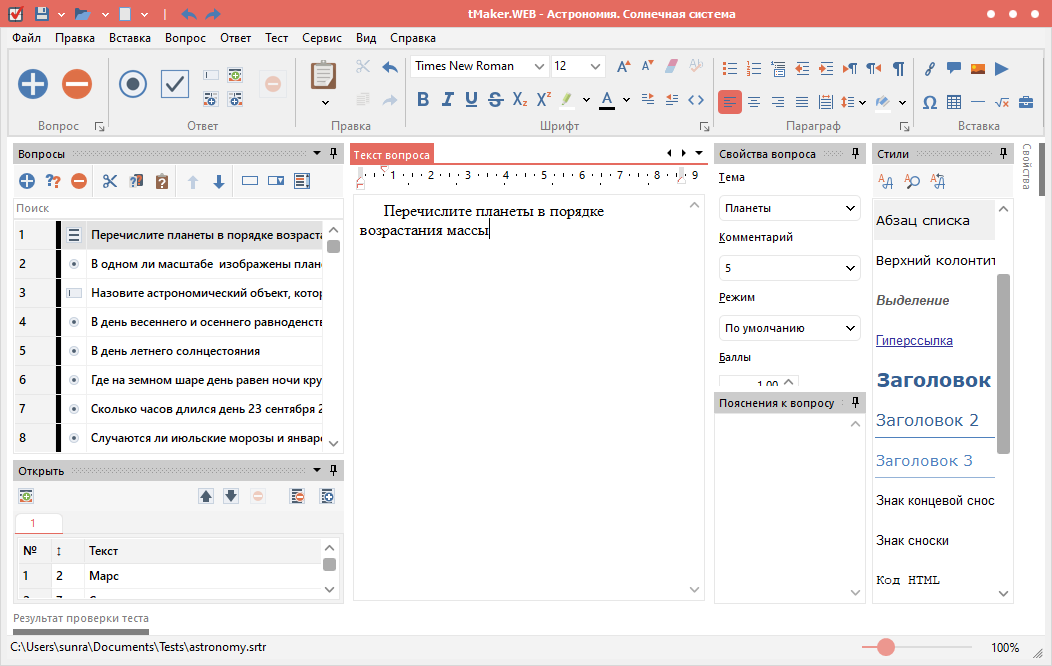Insert picture icon
This screenshot has width=1052, height=666.
(978, 68)
